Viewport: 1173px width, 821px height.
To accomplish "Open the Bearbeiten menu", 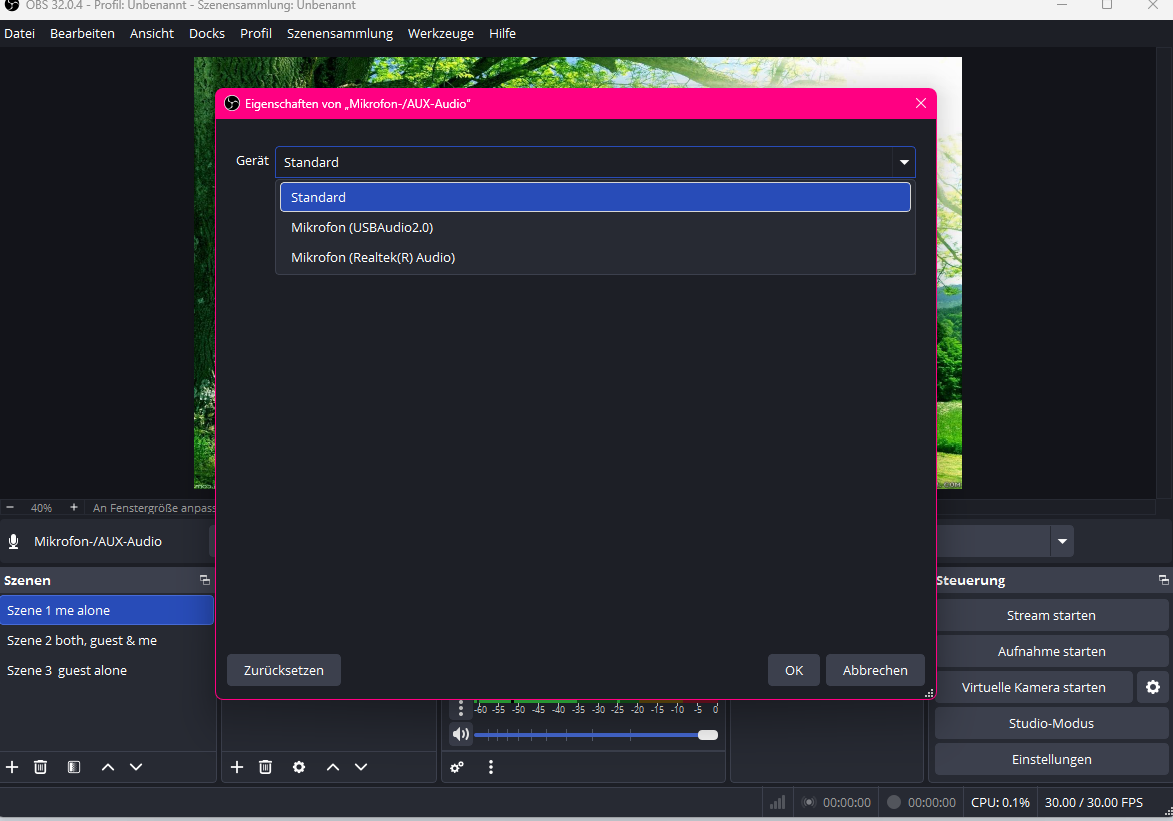I will pos(82,34).
